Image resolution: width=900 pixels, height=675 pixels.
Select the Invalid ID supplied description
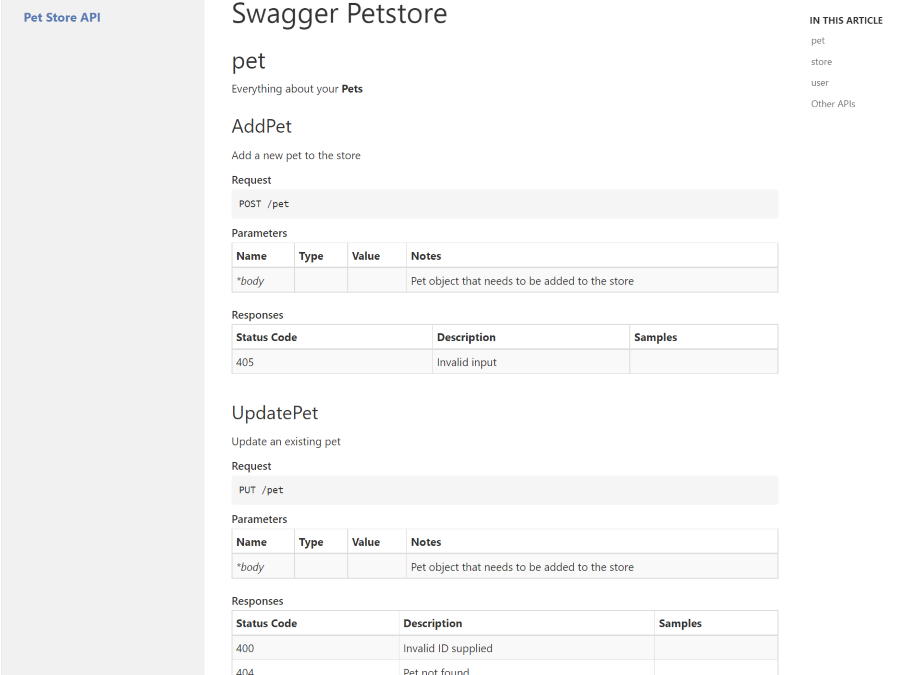447,648
